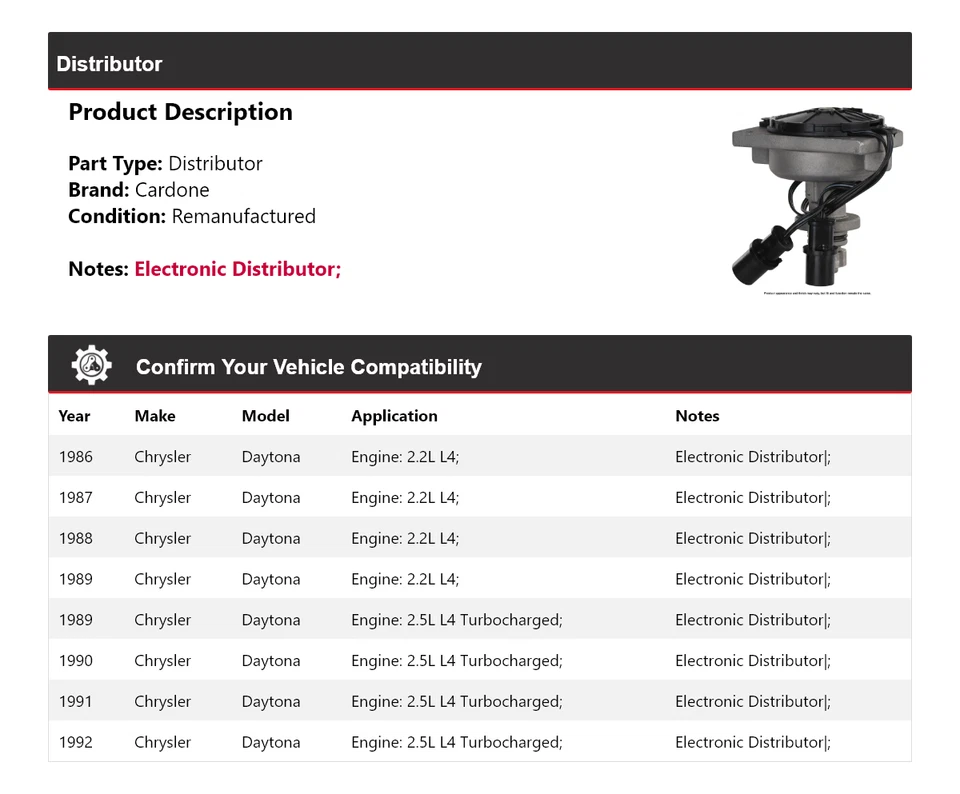Click Electronic Distributor note in 1991 row

[x=752, y=701]
